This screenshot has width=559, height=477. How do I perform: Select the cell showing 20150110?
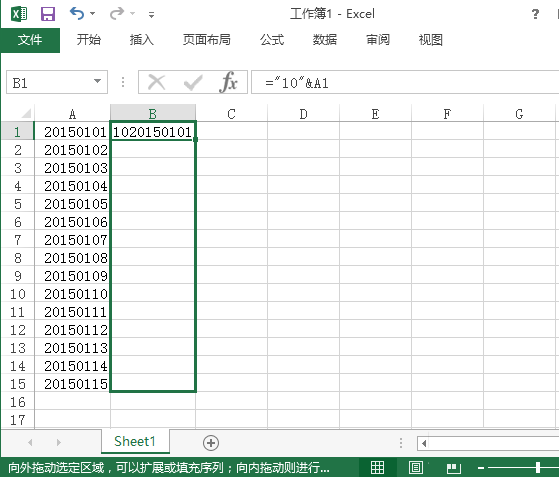pos(72,294)
